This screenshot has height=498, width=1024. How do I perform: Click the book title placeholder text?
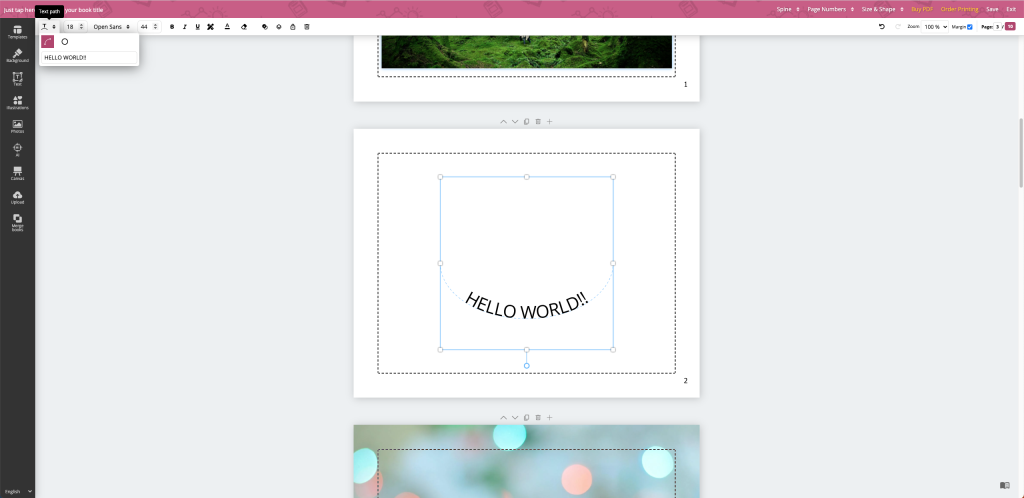[x=54, y=10]
